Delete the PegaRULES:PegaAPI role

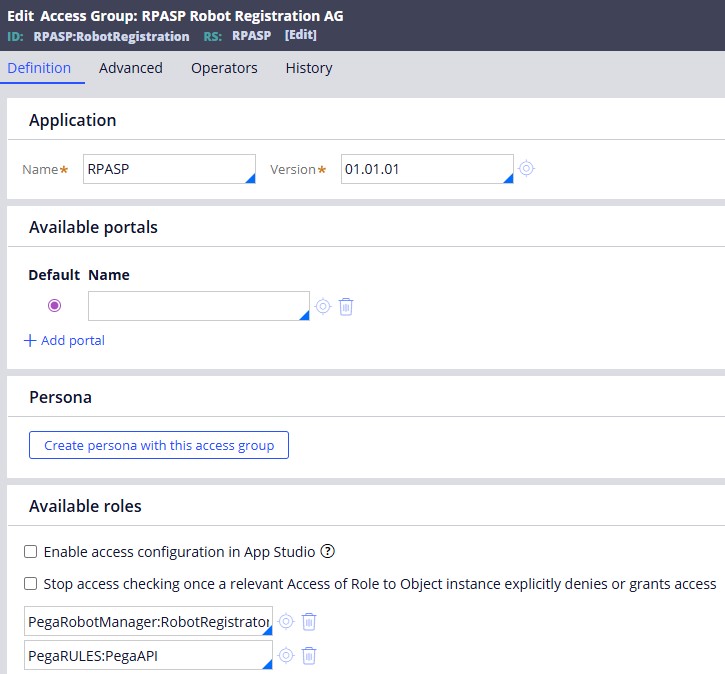coord(309,656)
